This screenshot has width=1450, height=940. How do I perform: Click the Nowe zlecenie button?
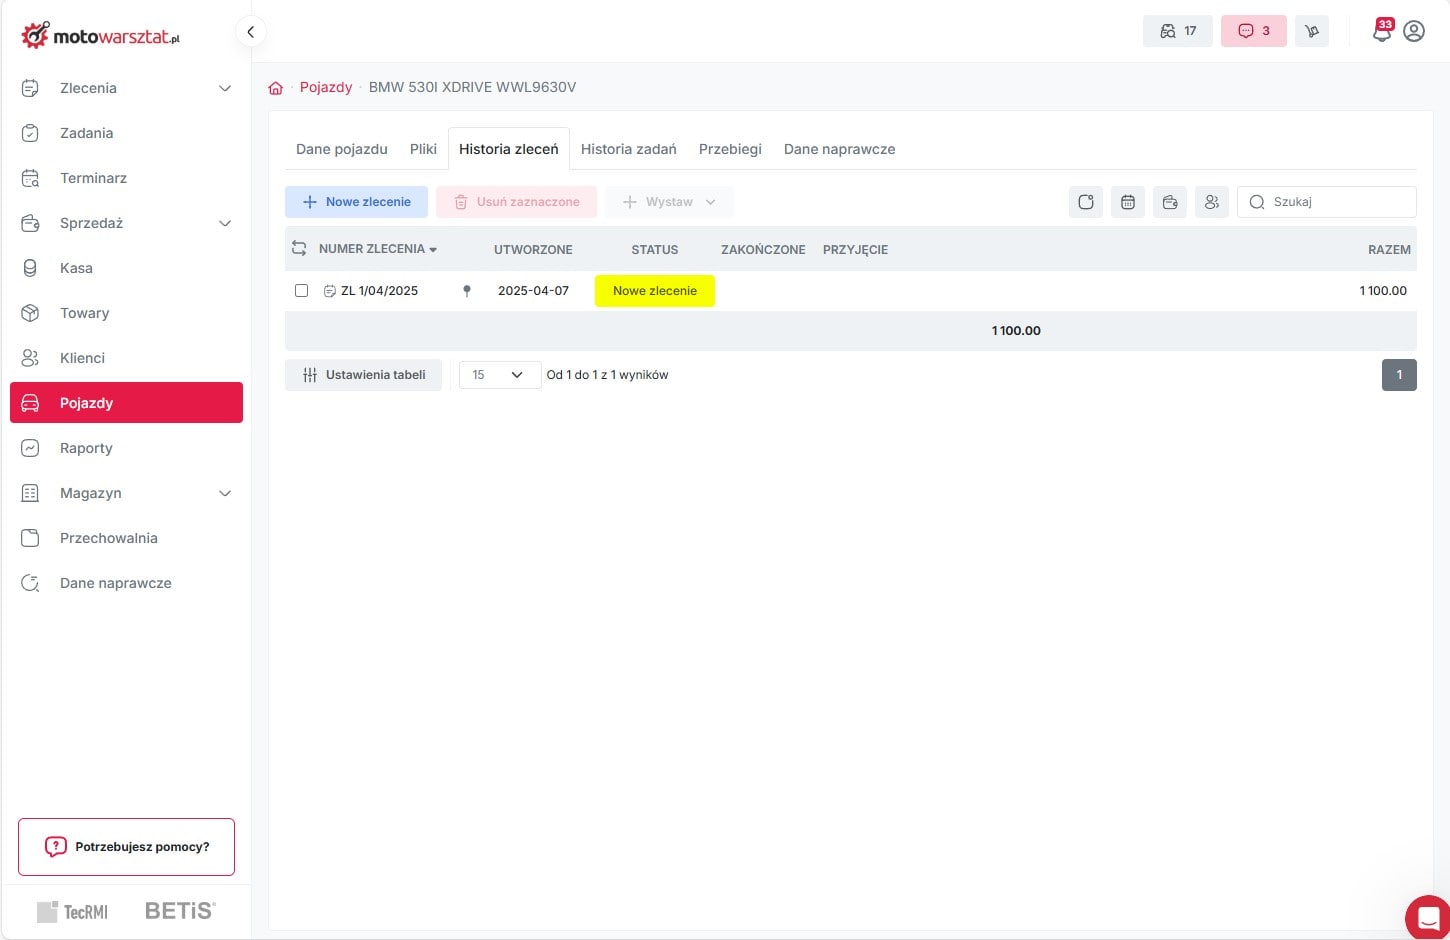[x=356, y=202]
